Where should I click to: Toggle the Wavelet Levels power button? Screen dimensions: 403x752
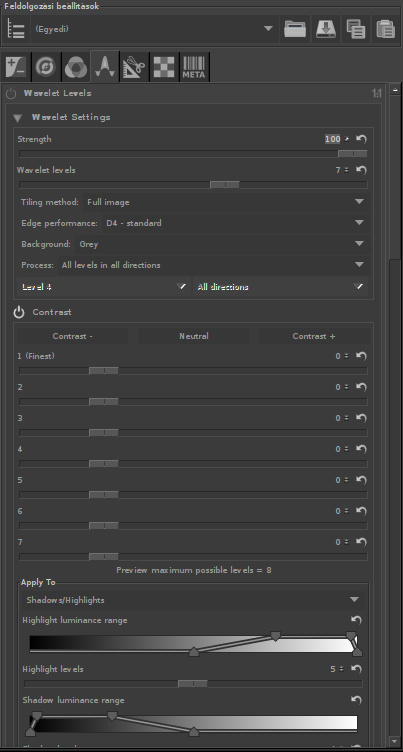[11, 94]
